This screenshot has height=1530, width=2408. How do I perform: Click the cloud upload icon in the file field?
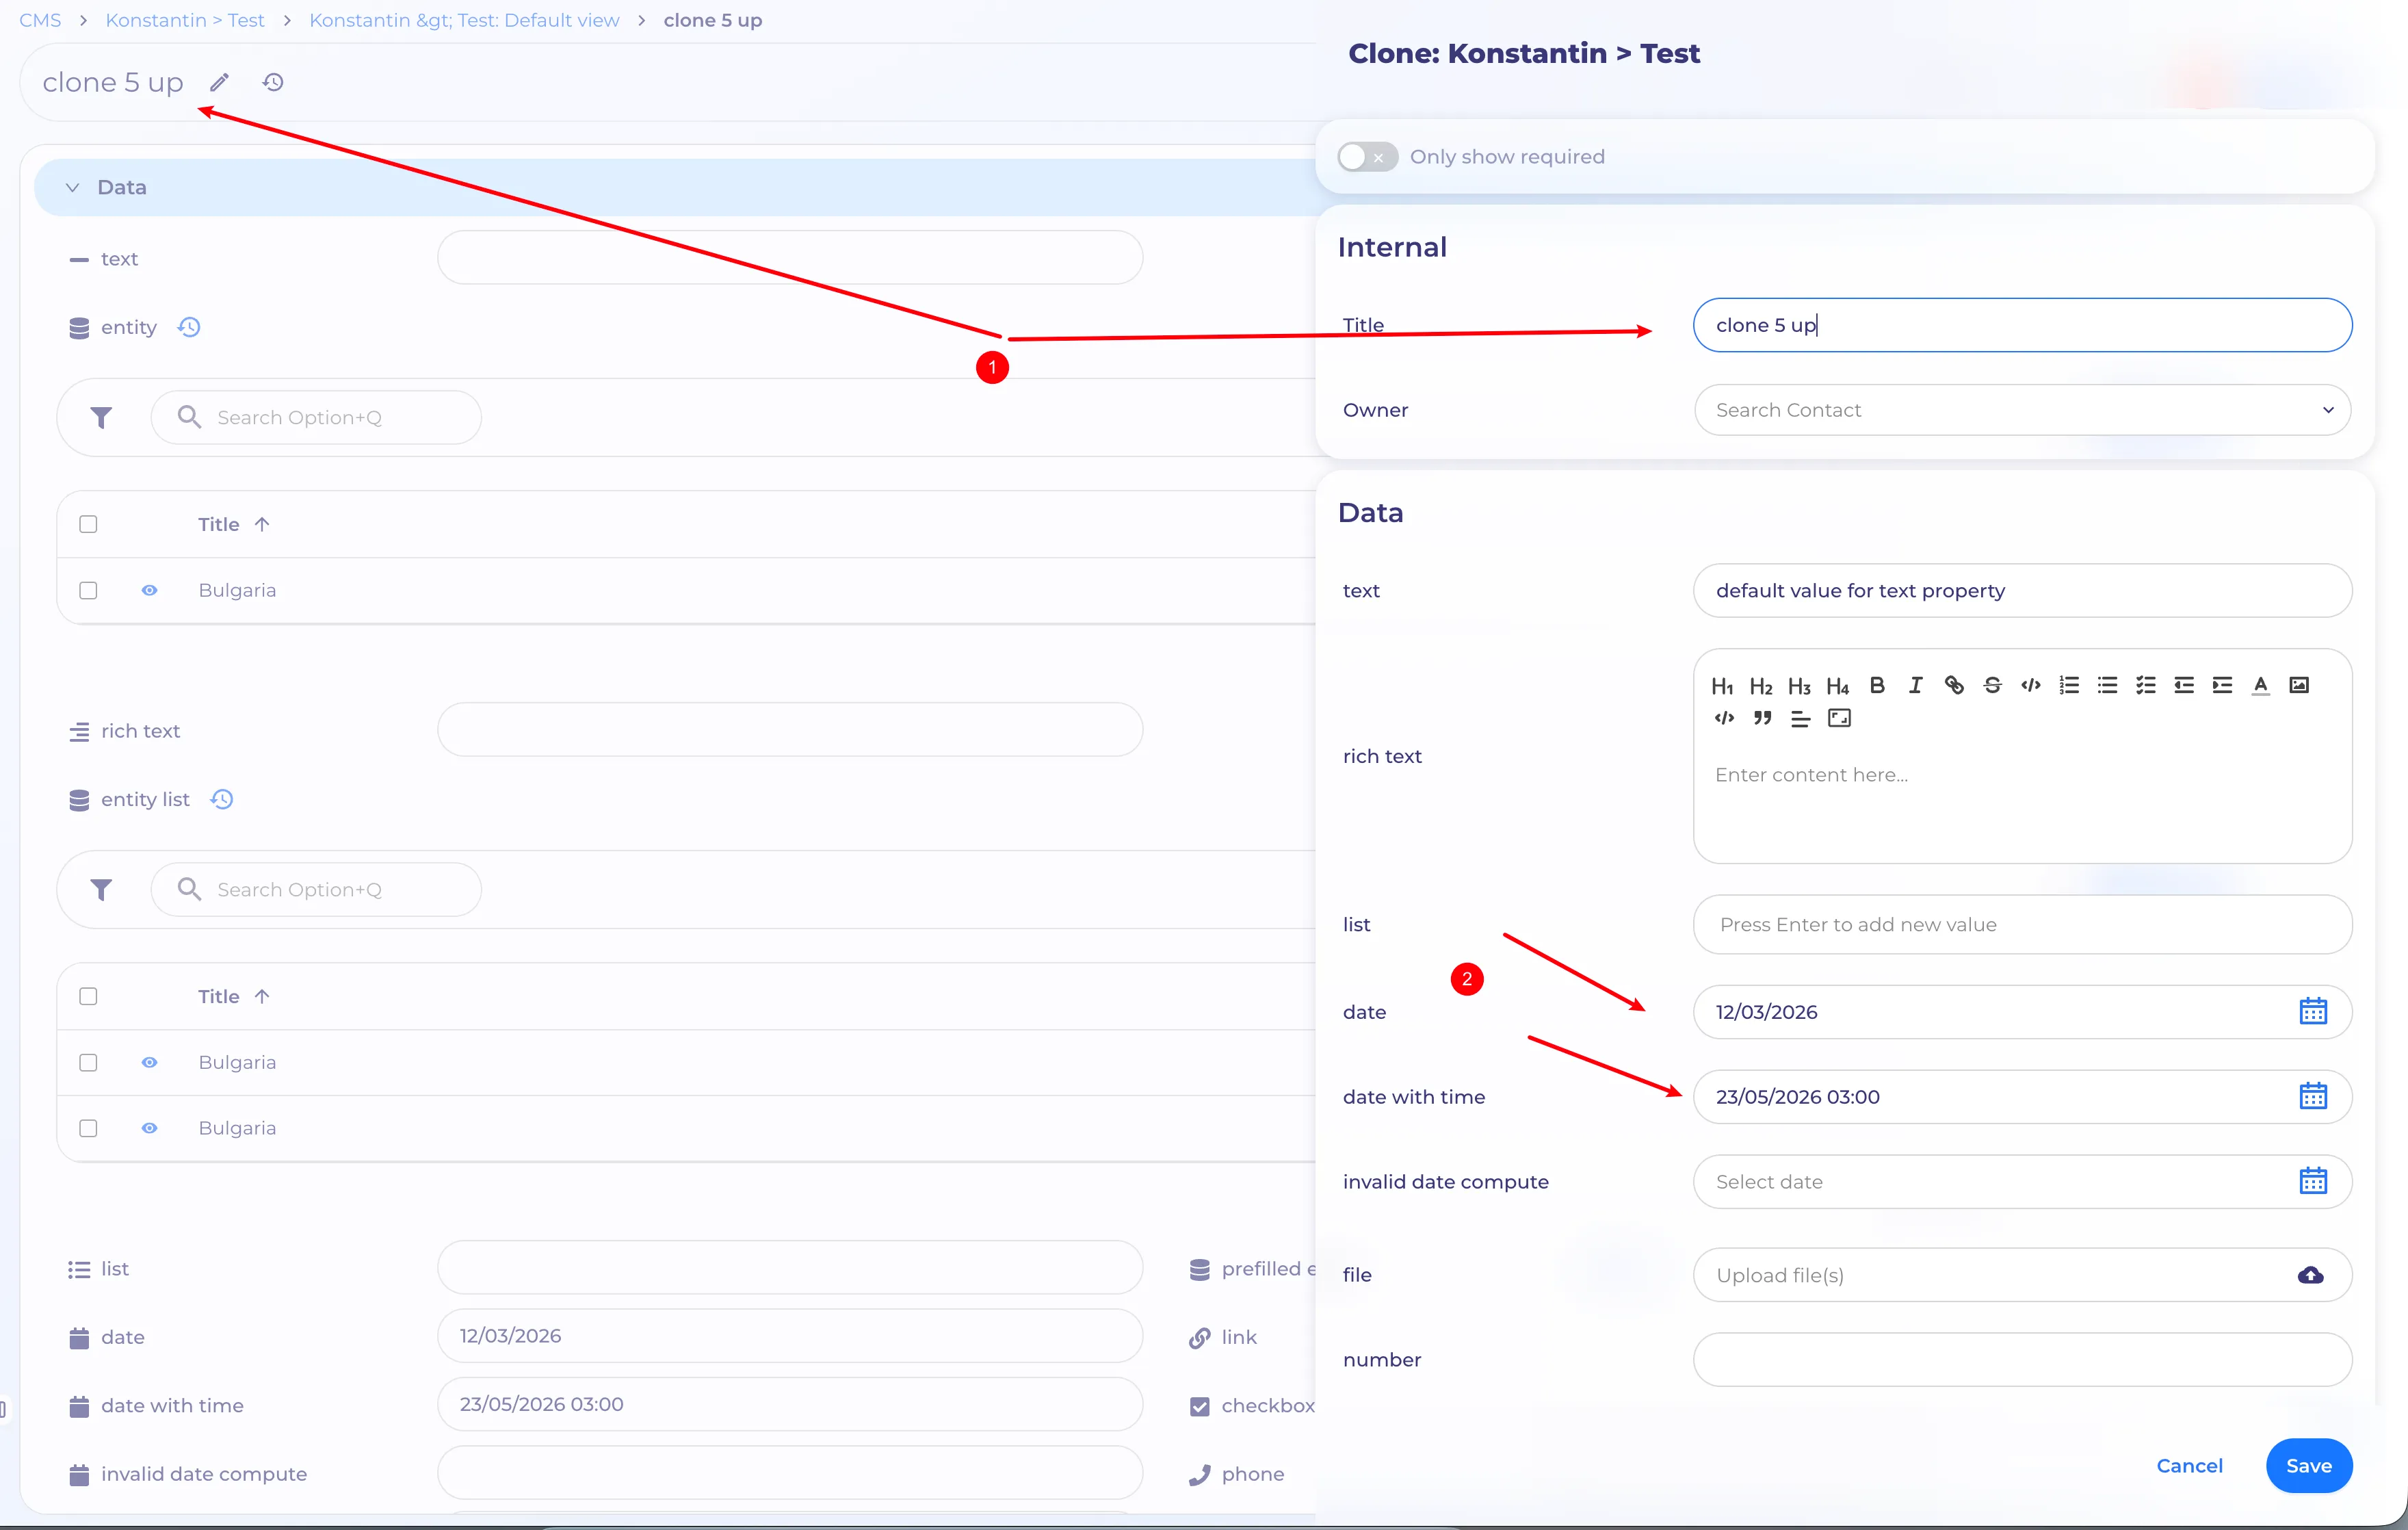point(2310,1275)
